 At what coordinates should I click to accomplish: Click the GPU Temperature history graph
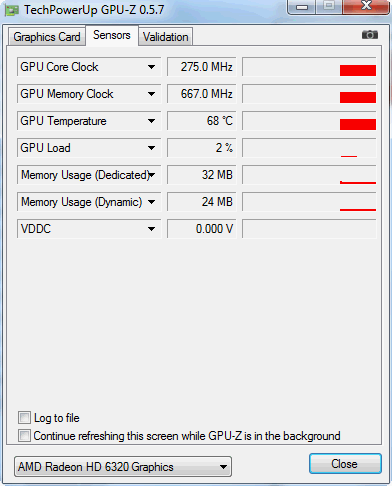click(x=310, y=121)
